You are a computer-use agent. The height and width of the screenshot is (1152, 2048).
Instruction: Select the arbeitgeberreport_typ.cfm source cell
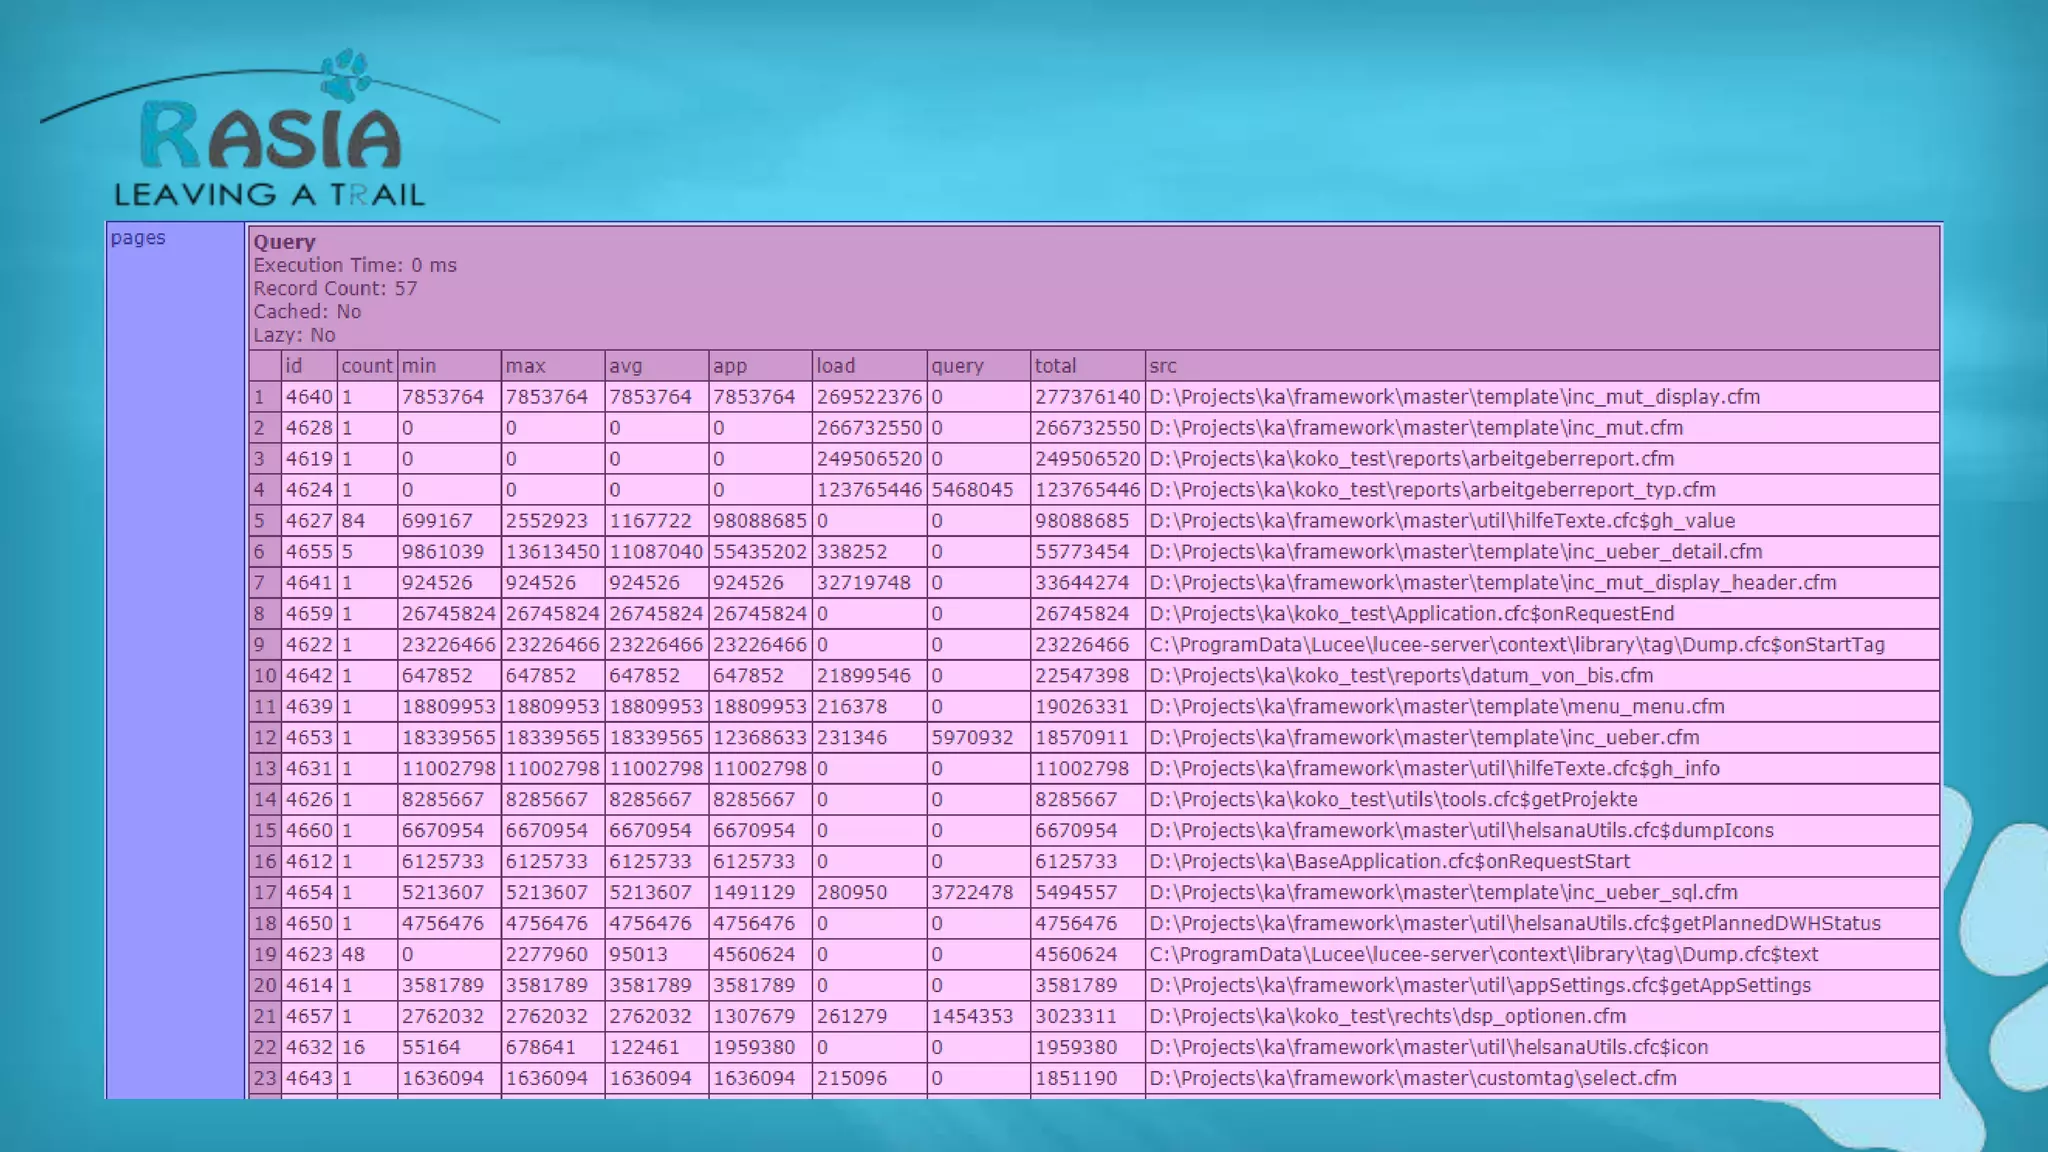click(x=1432, y=490)
